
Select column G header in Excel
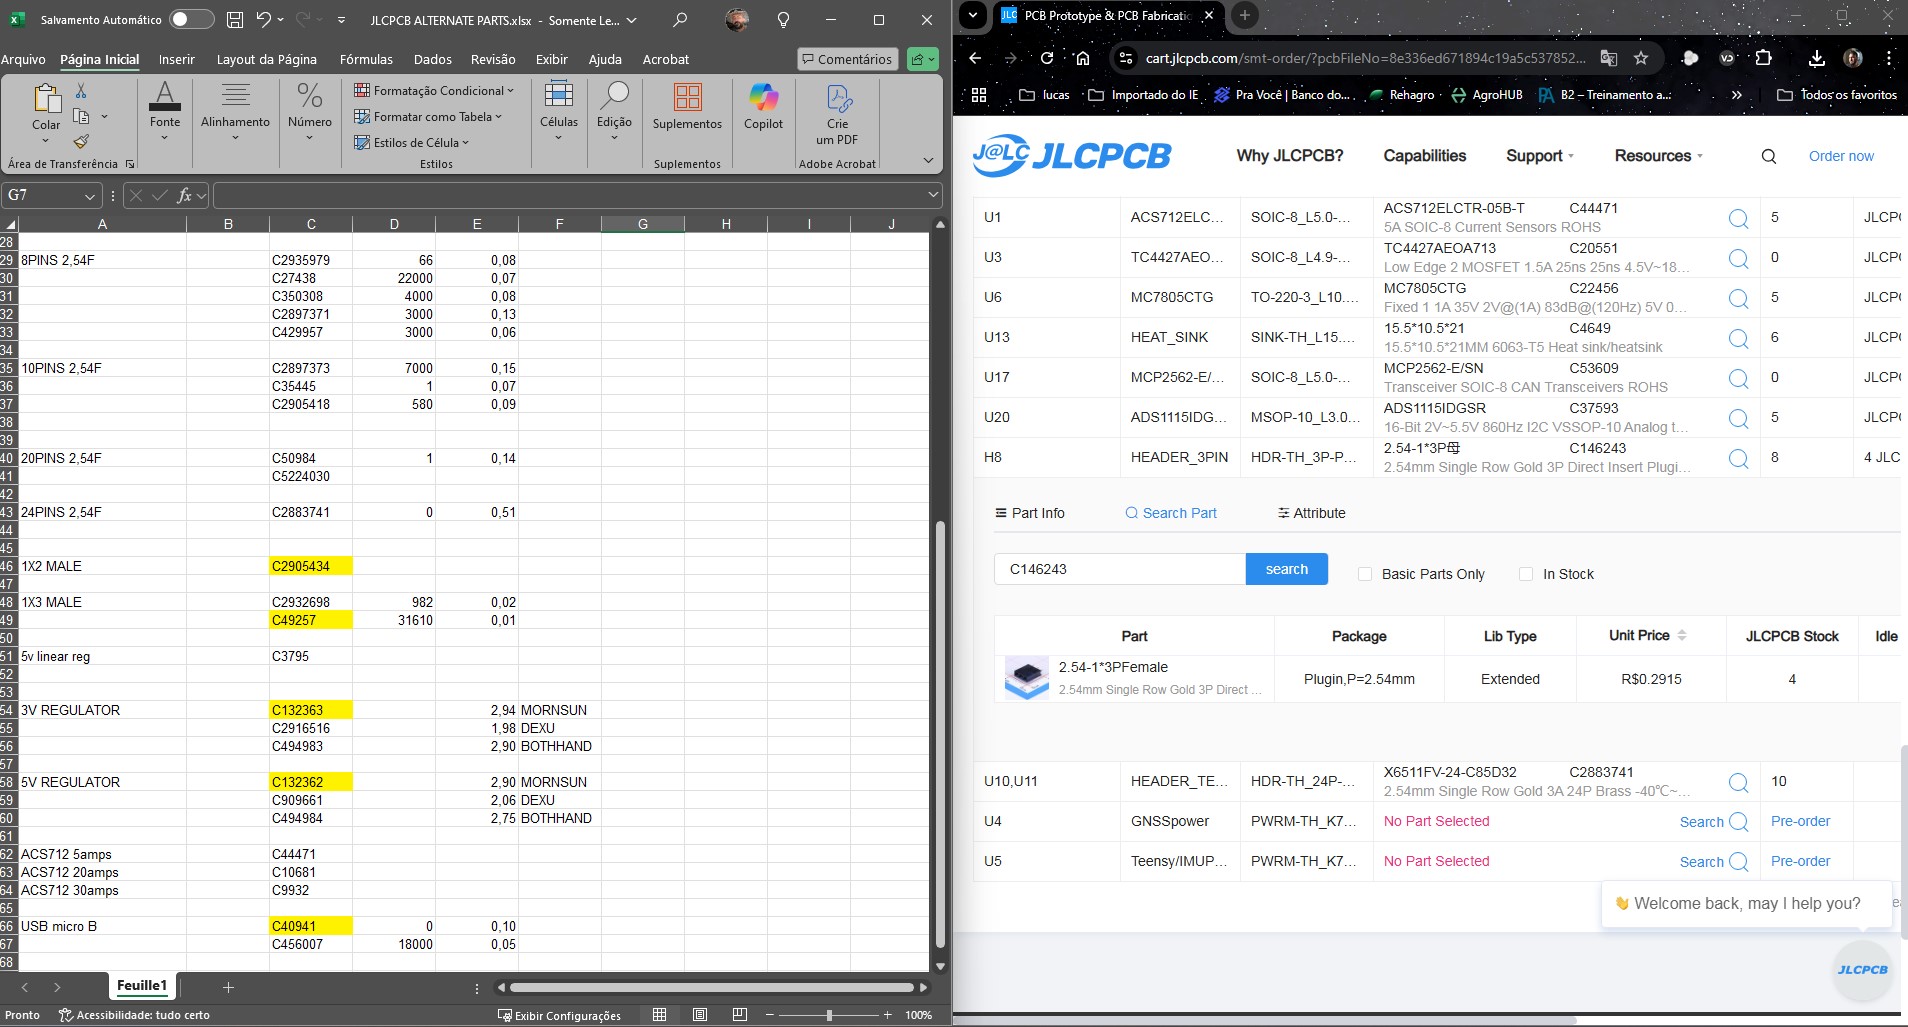point(643,224)
